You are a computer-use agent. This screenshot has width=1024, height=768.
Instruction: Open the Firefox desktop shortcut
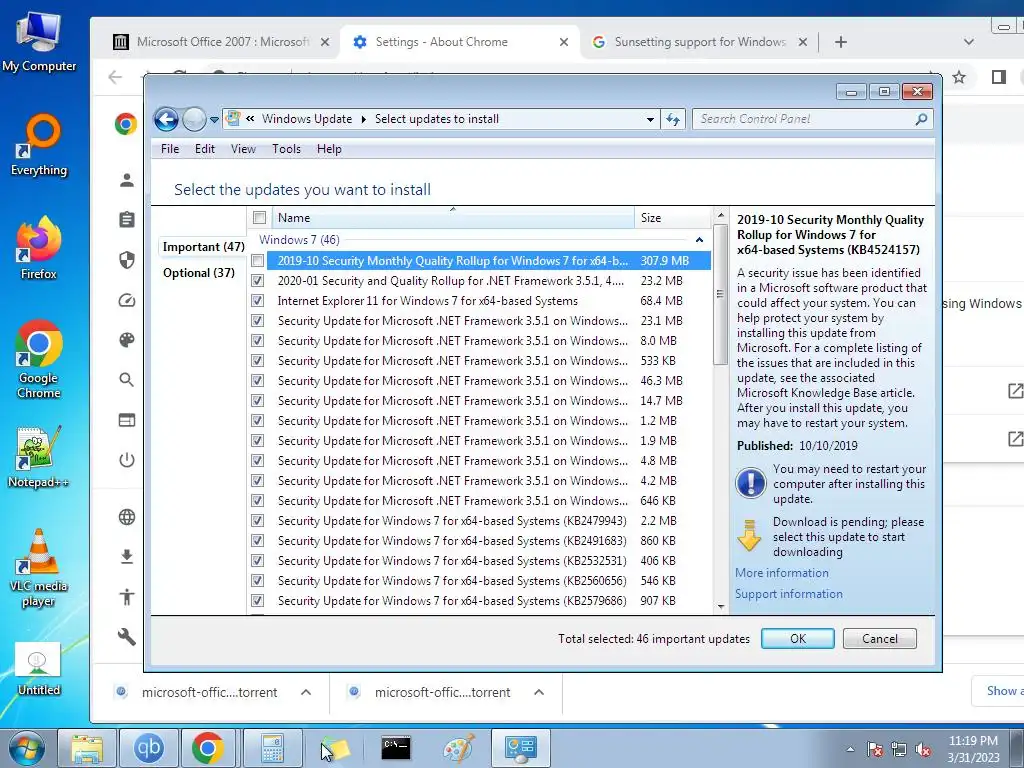coord(39,248)
